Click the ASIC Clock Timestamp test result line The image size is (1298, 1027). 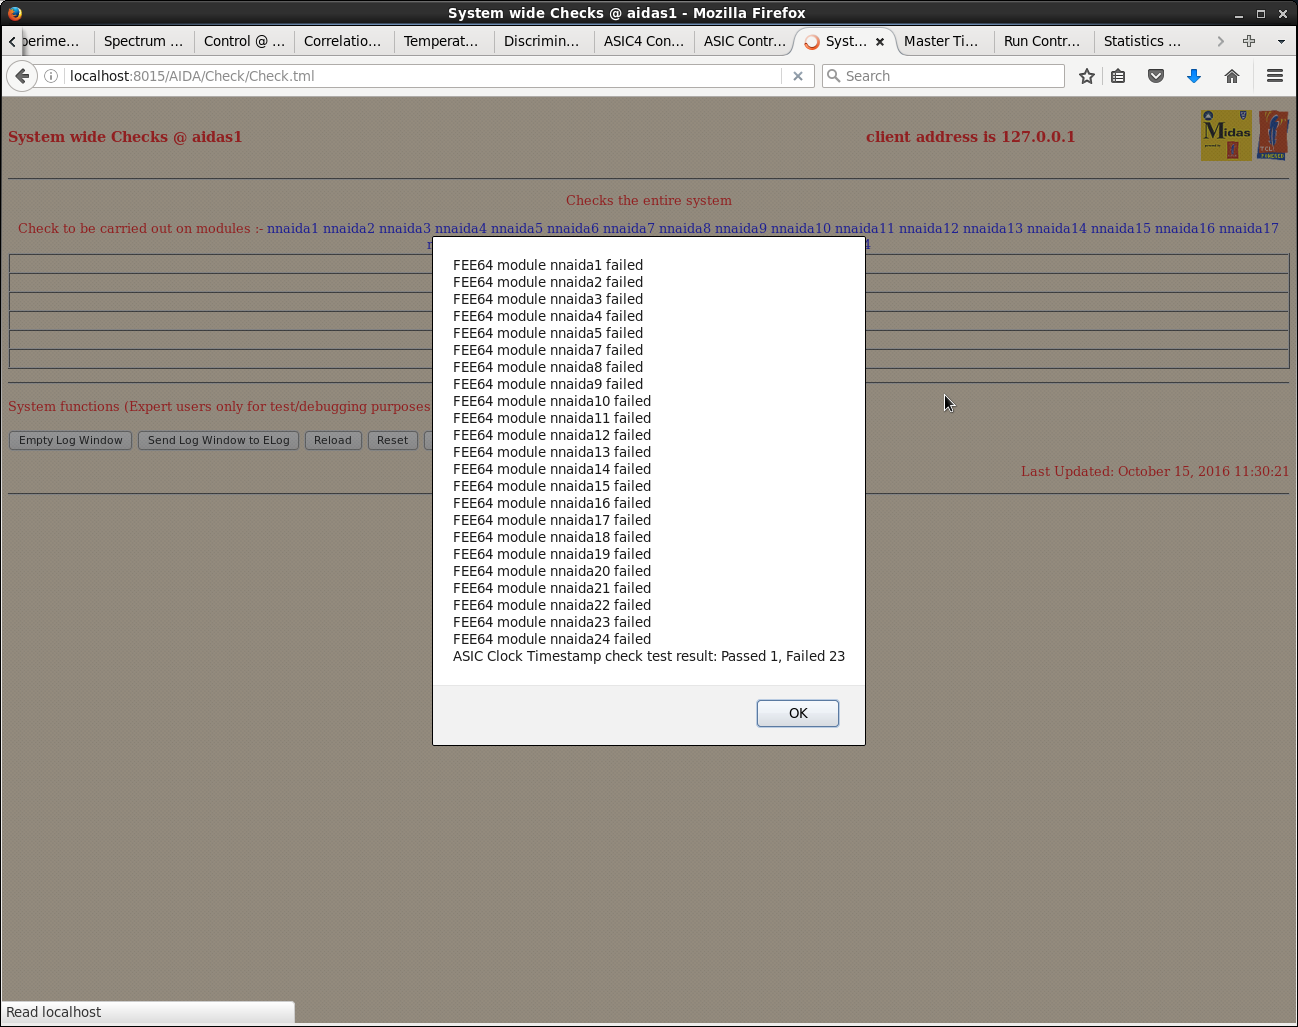[649, 656]
